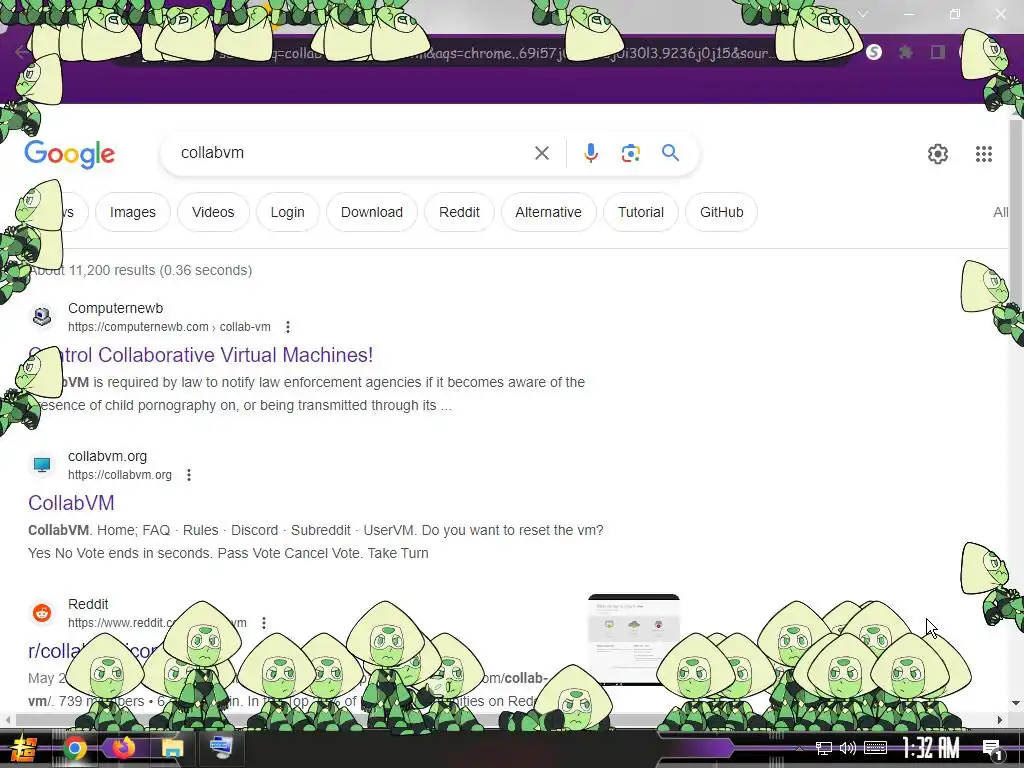Screen dimensions: 1024x768
Task: Open network status tray icon
Action: pos(824,748)
